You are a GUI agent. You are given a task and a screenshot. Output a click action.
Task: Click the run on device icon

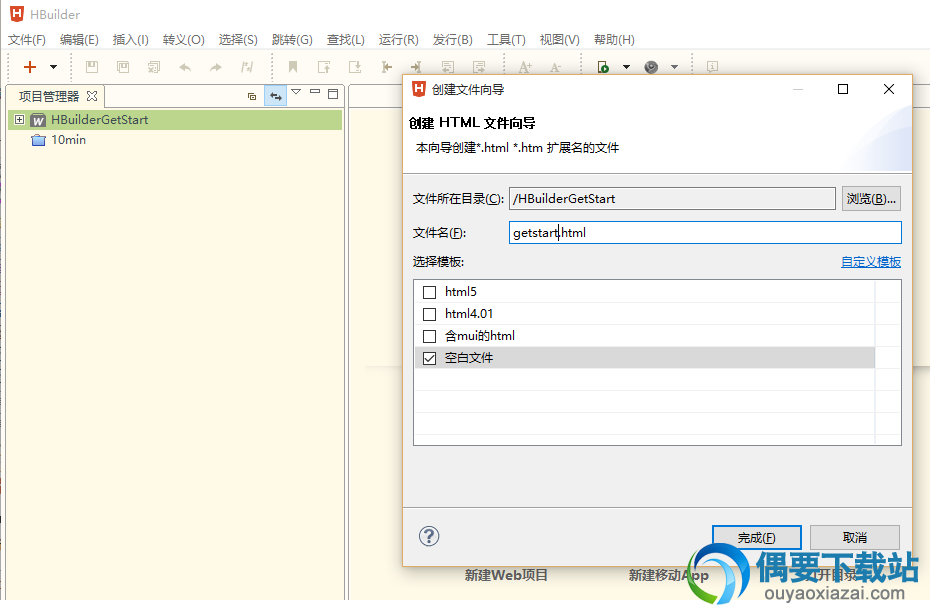click(x=603, y=67)
